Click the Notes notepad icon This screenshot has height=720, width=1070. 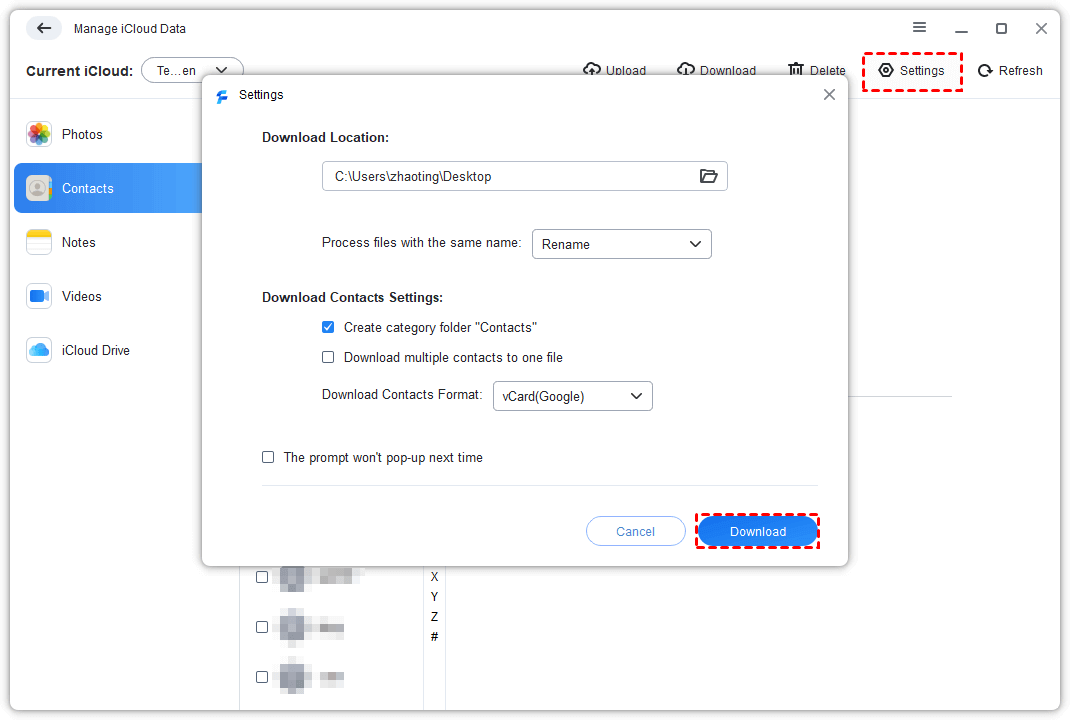(x=39, y=242)
